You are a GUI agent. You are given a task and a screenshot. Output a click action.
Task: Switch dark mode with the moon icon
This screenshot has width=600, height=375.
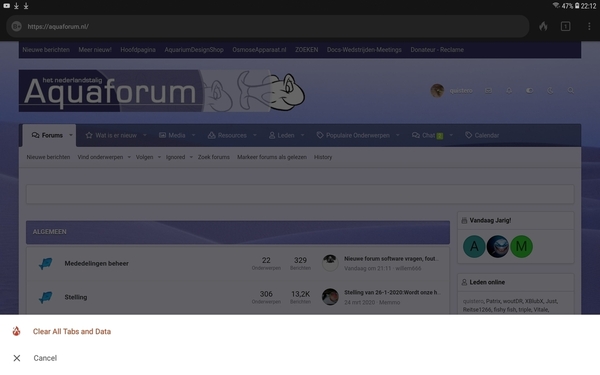tap(550, 91)
